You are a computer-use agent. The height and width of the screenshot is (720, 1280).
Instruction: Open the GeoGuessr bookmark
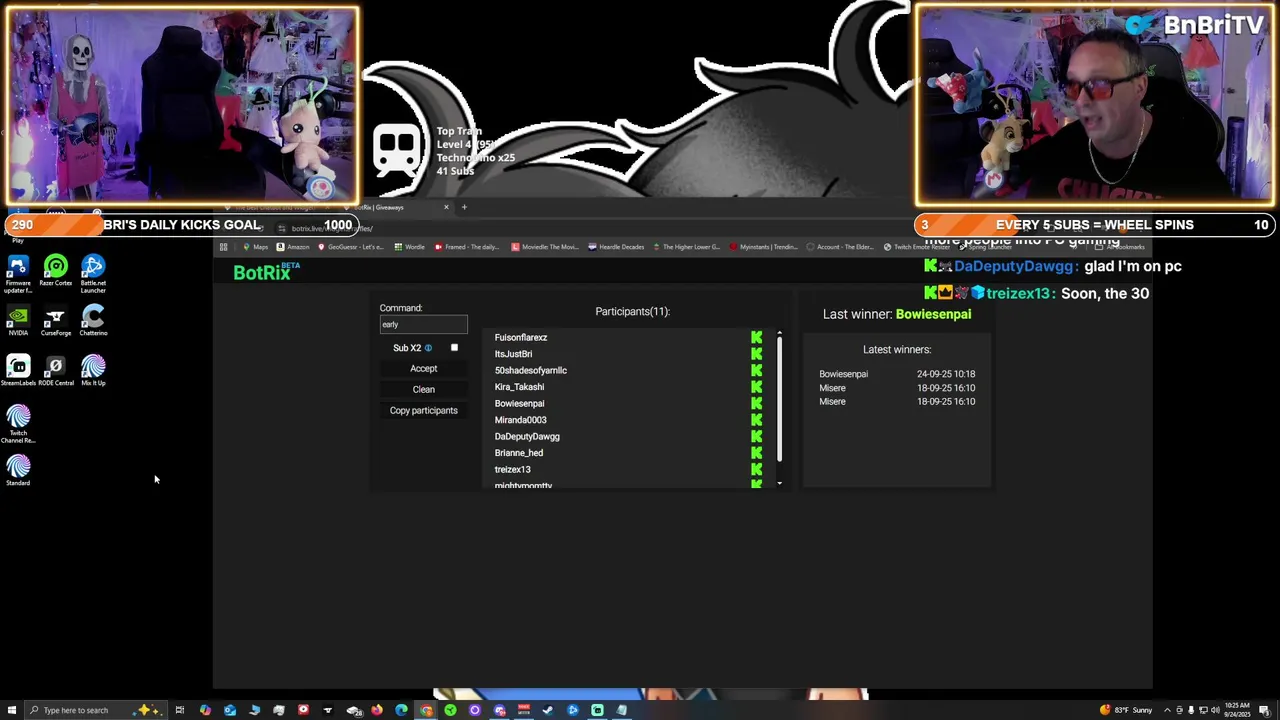click(x=351, y=247)
